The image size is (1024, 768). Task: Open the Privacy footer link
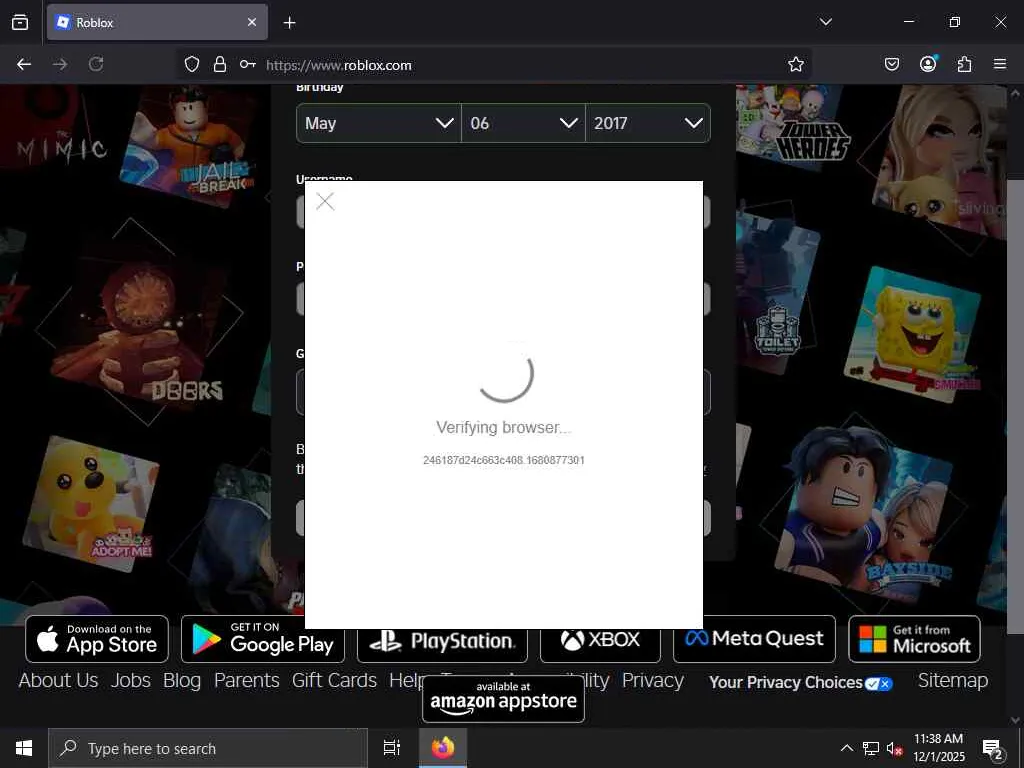coord(652,680)
